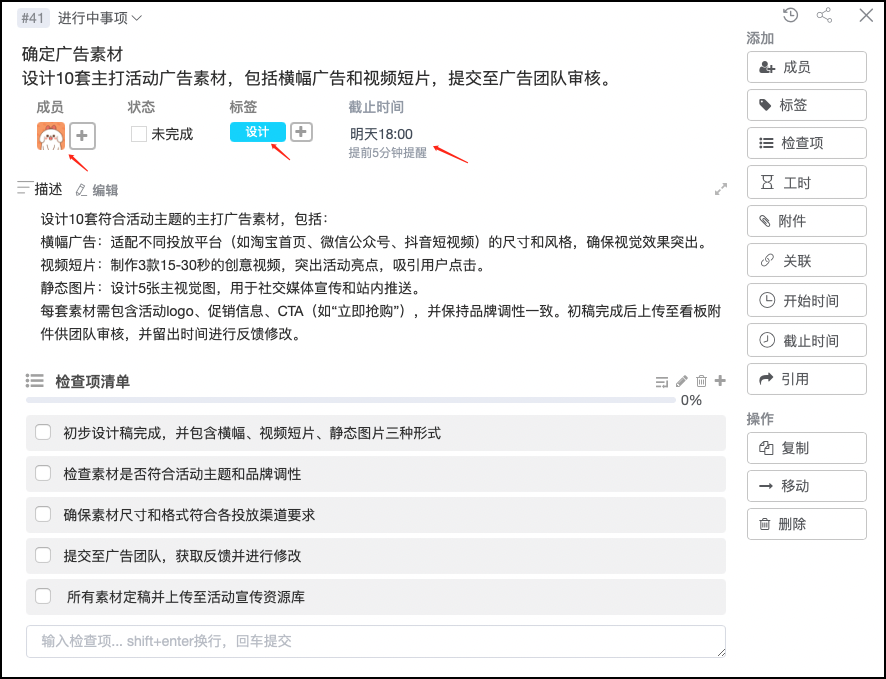This screenshot has height=679, width=886.
Task: Open the 进行中事项 list dropdown
Action: 100,17
